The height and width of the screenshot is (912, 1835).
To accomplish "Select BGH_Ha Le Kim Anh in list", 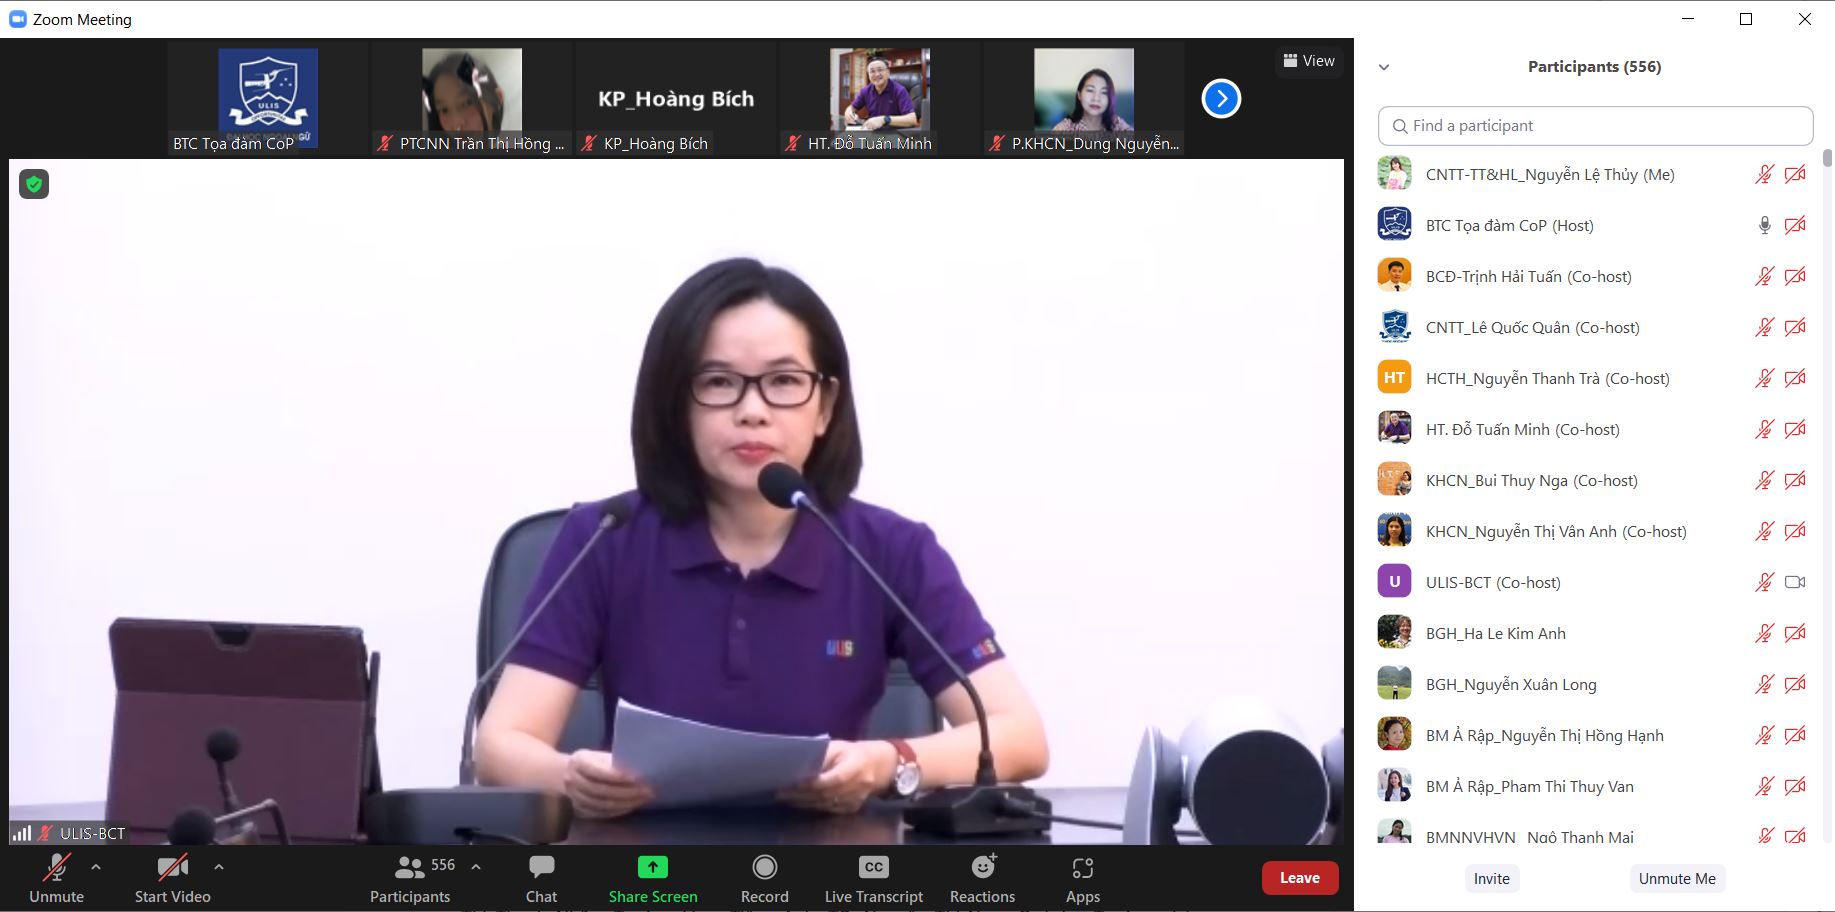I will [1495, 633].
